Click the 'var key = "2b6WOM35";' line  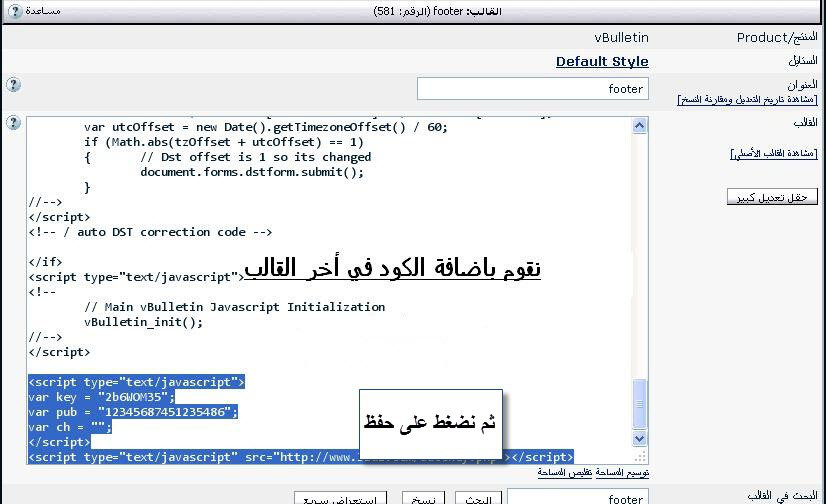coord(101,397)
